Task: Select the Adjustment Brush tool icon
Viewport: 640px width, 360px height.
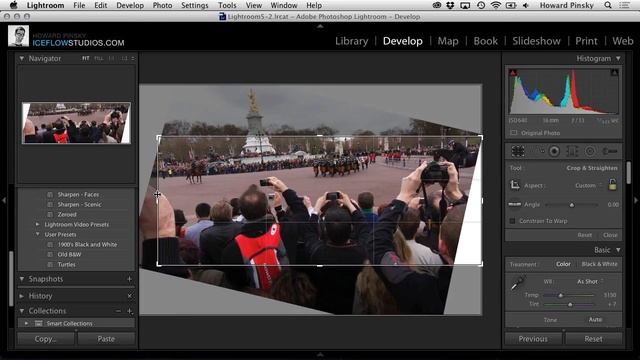Action: [610, 151]
